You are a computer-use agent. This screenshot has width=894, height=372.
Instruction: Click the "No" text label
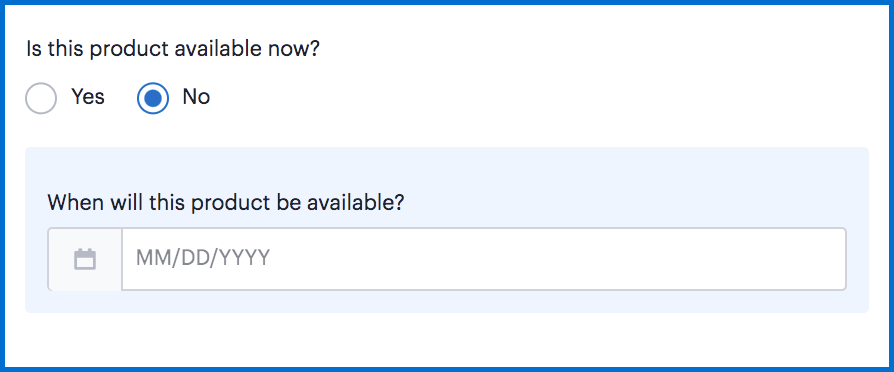[196, 97]
